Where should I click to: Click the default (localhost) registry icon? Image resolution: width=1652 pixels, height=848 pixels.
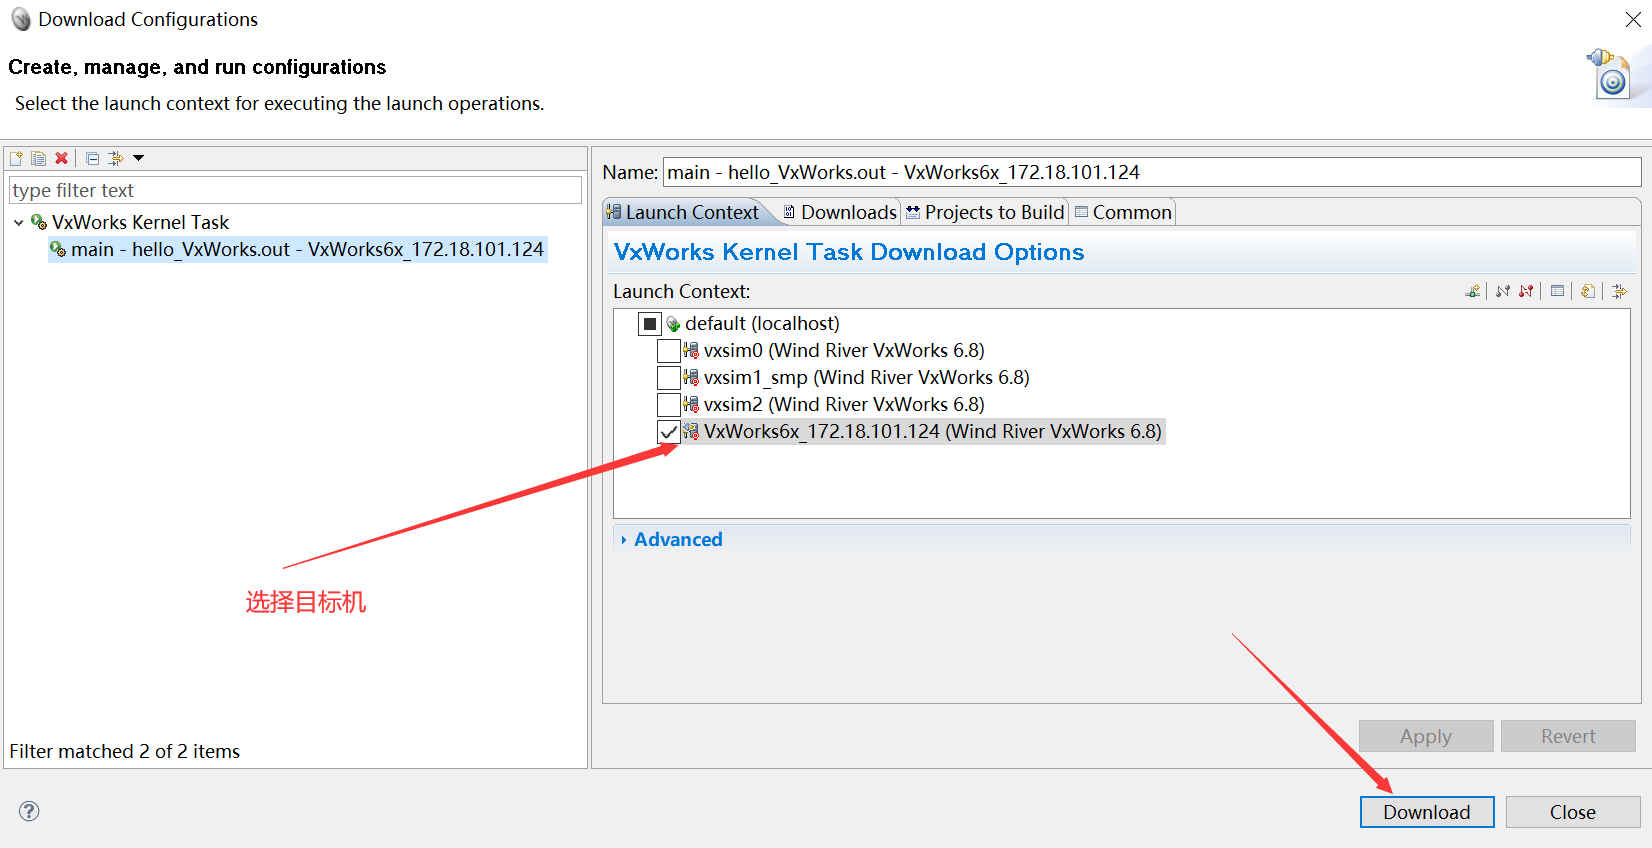coord(673,324)
